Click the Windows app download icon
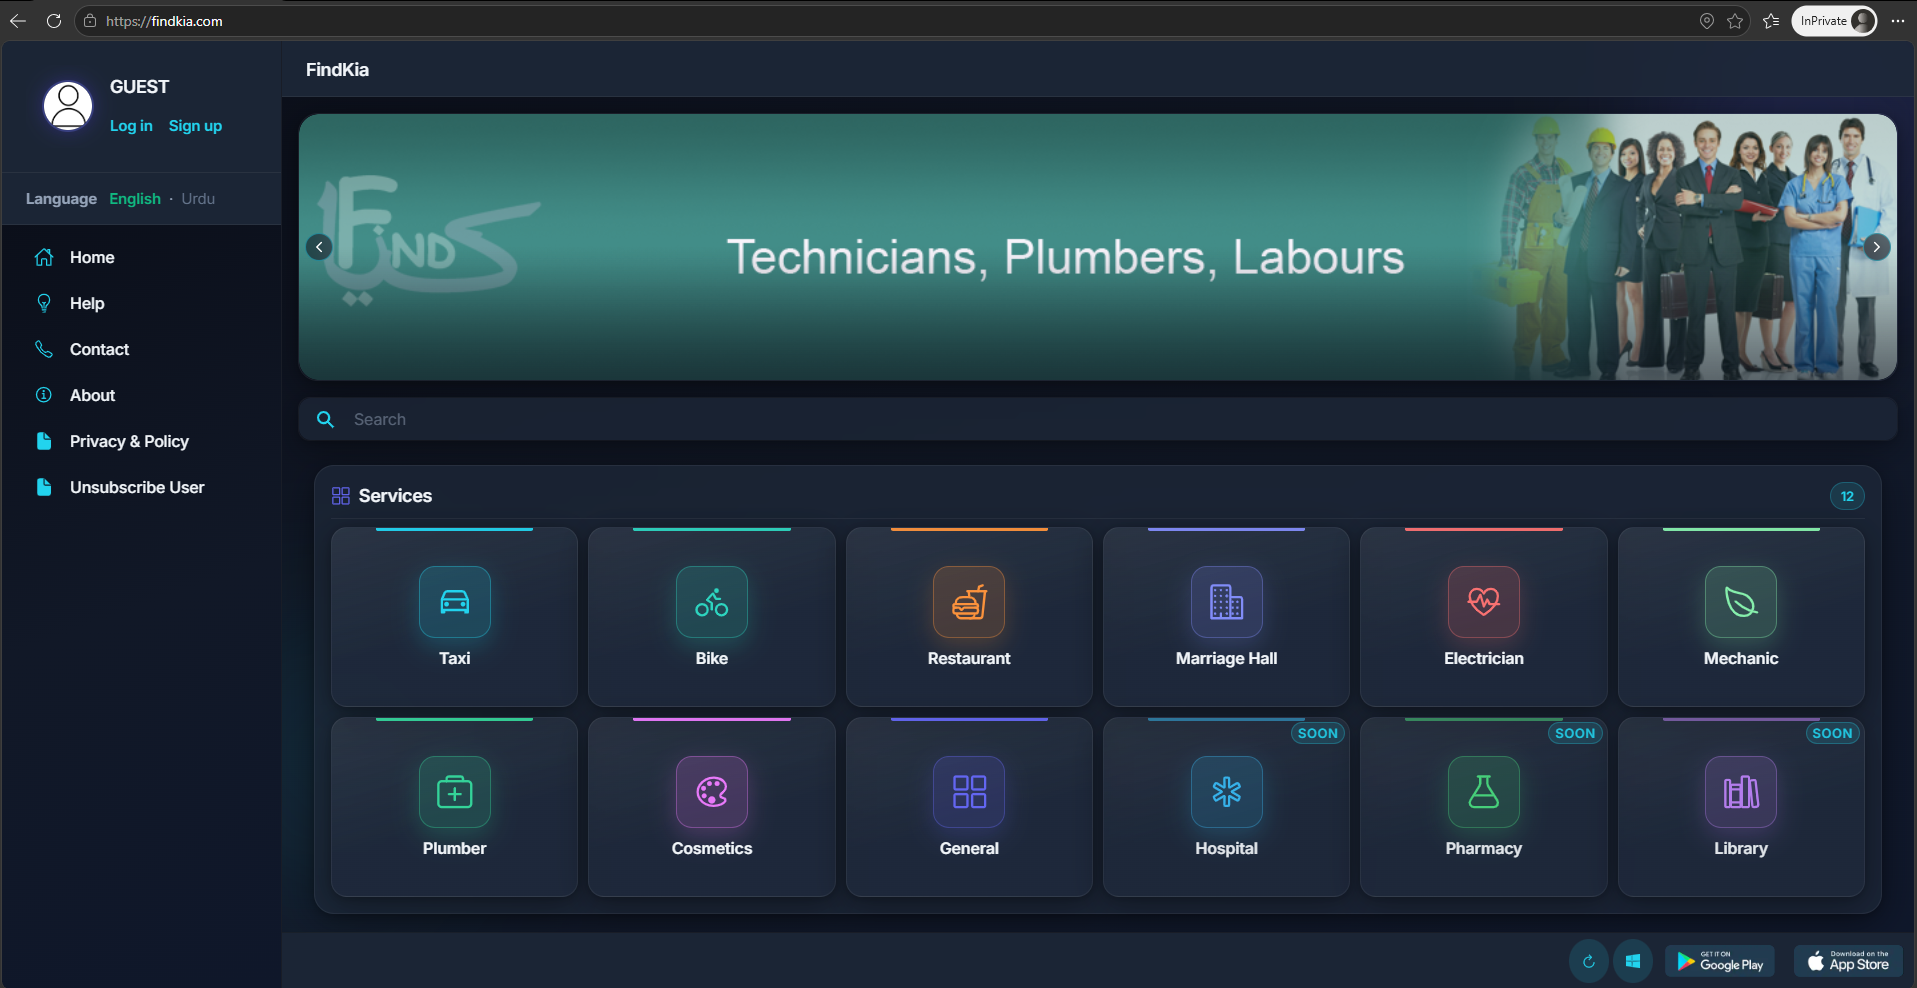Screen dimensions: 1917x988 1632,962
